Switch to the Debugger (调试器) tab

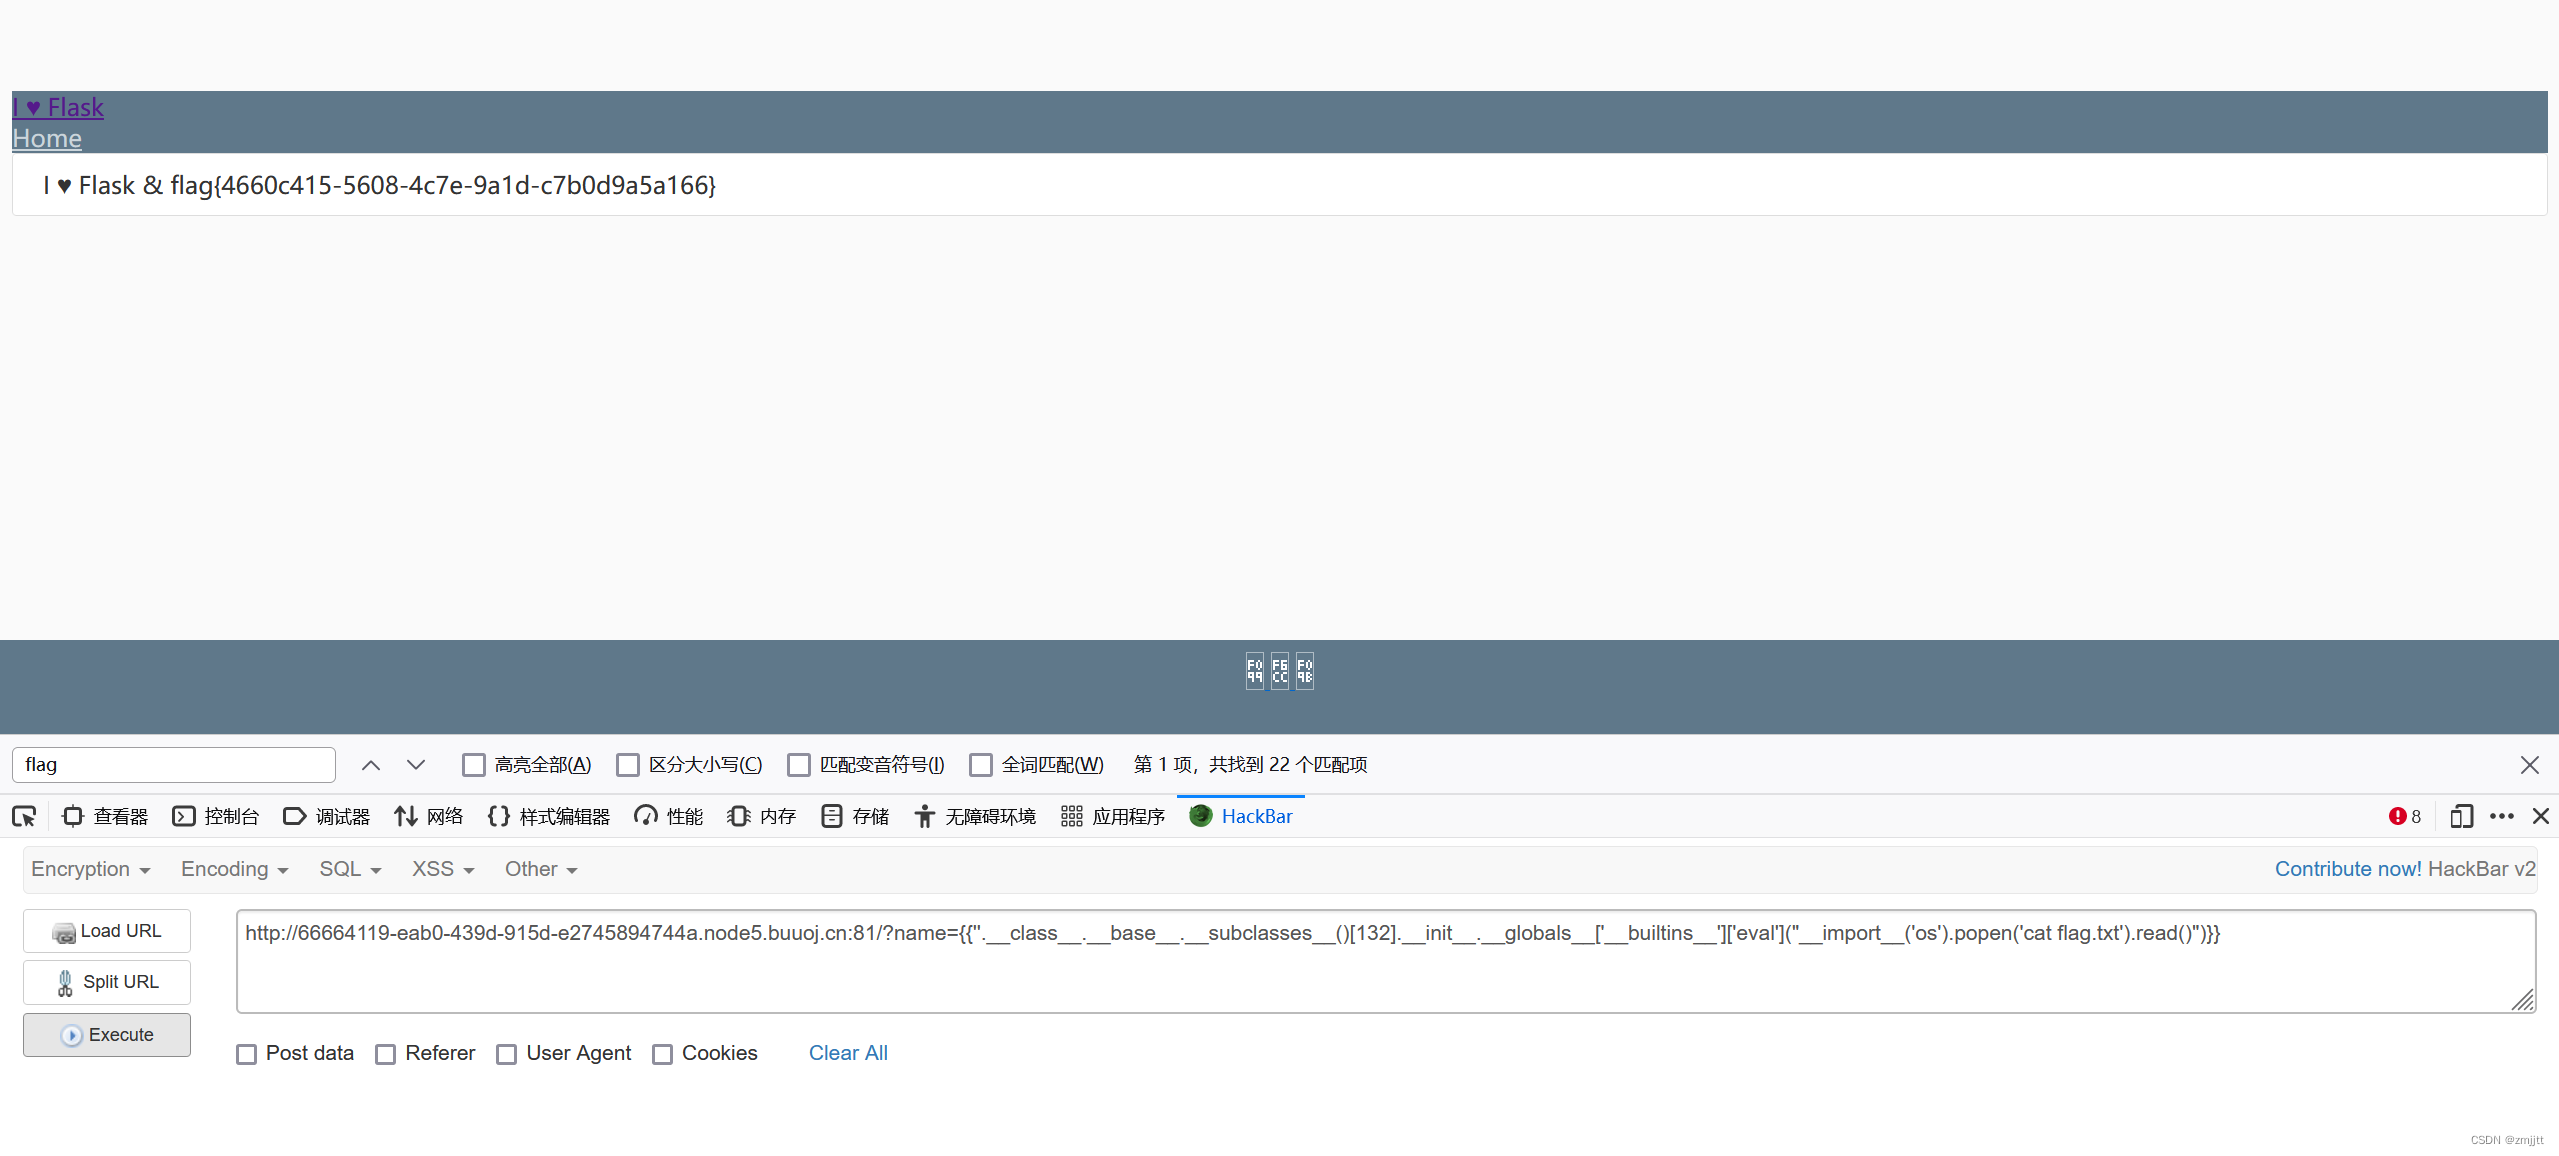pyautogui.click(x=327, y=817)
